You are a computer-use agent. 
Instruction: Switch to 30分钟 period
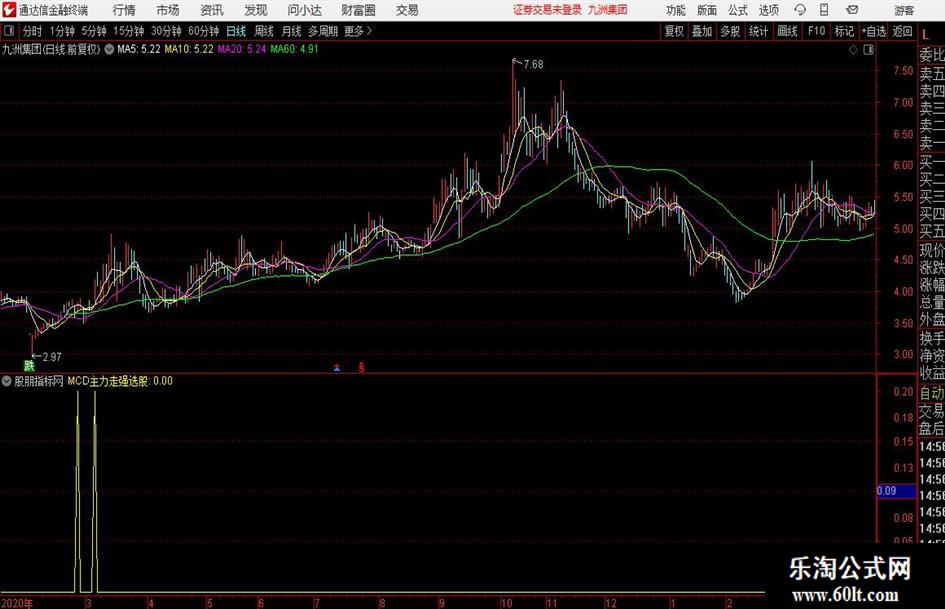point(166,31)
